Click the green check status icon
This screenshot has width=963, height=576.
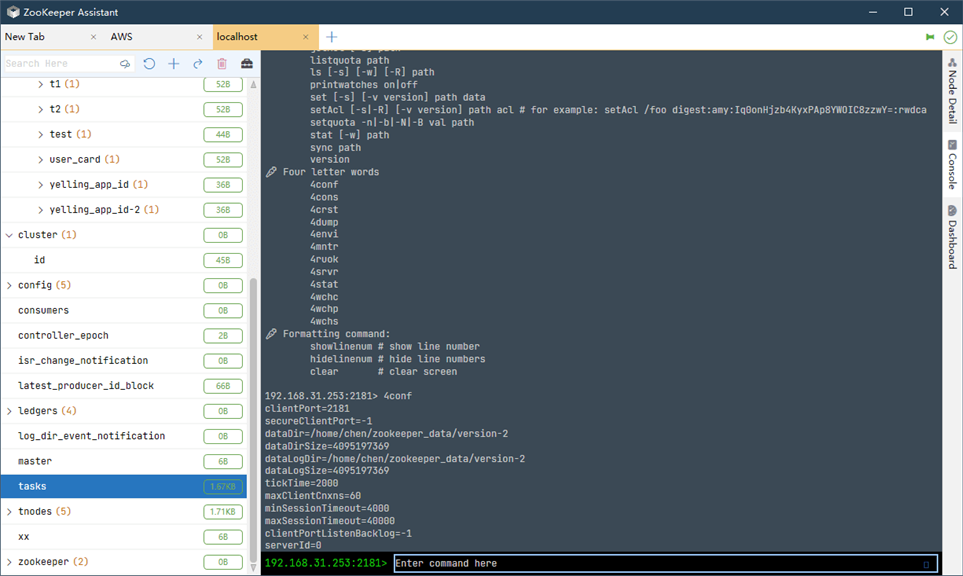pyautogui.click(x=950, y=37)
